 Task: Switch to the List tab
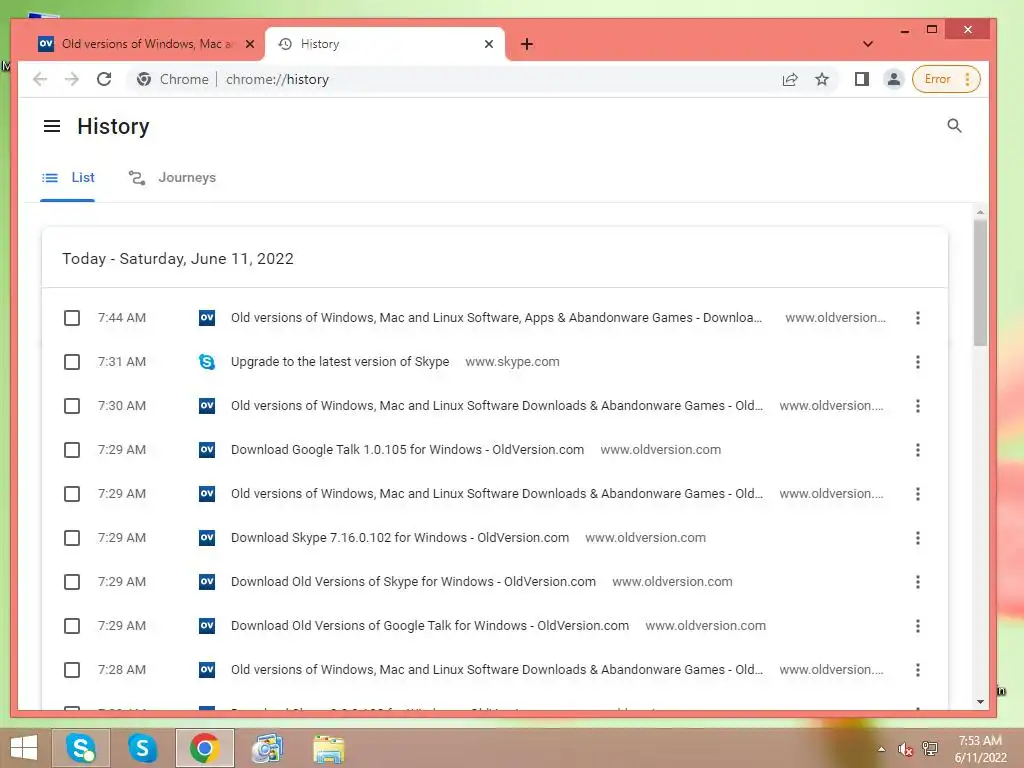68,178
